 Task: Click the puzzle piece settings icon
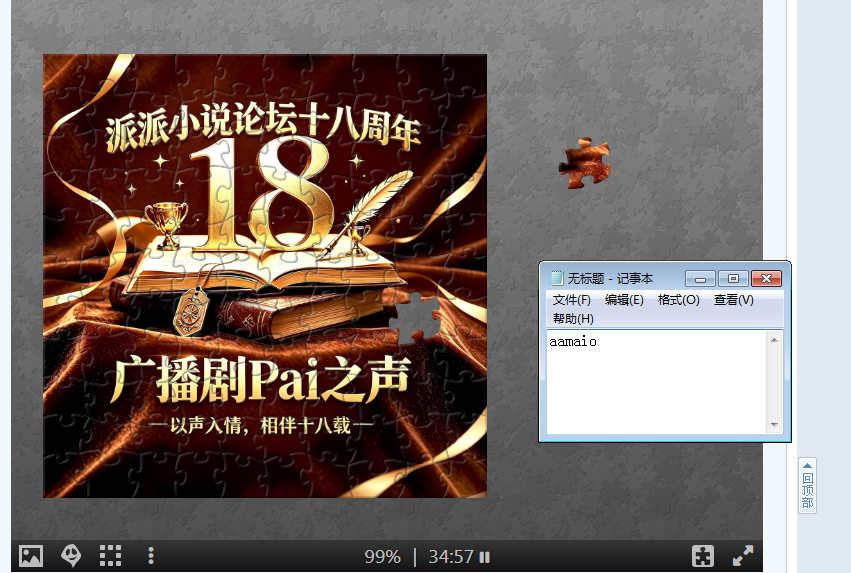click(703, 556)
